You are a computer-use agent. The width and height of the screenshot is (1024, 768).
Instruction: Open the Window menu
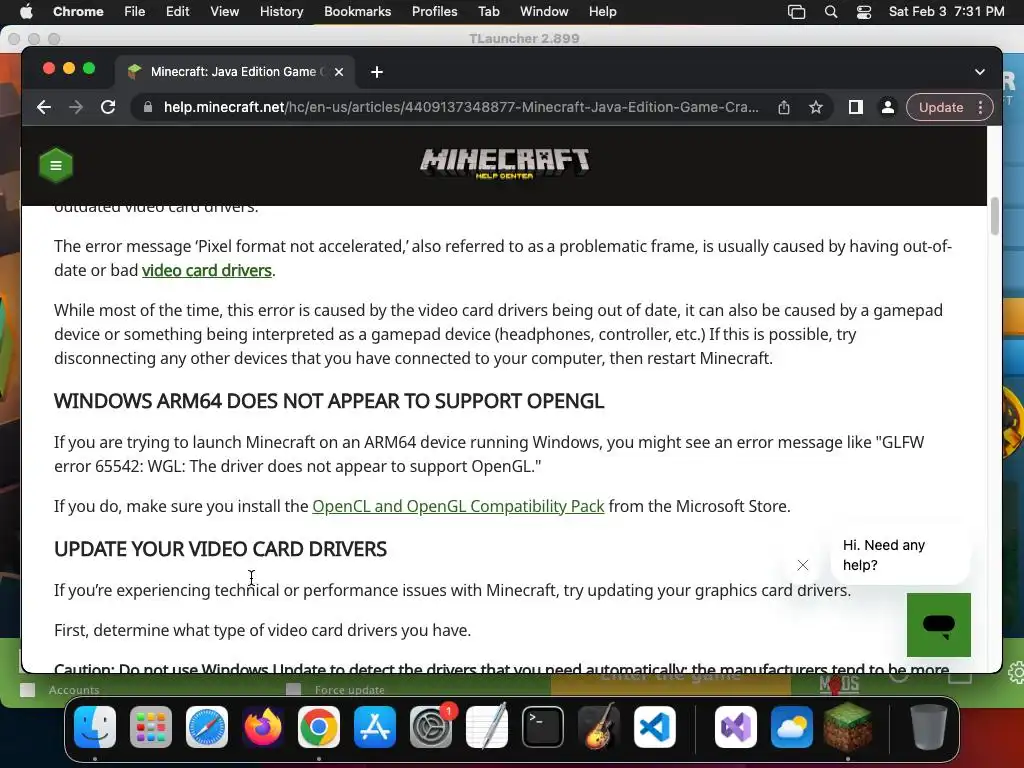coord(544,11)
